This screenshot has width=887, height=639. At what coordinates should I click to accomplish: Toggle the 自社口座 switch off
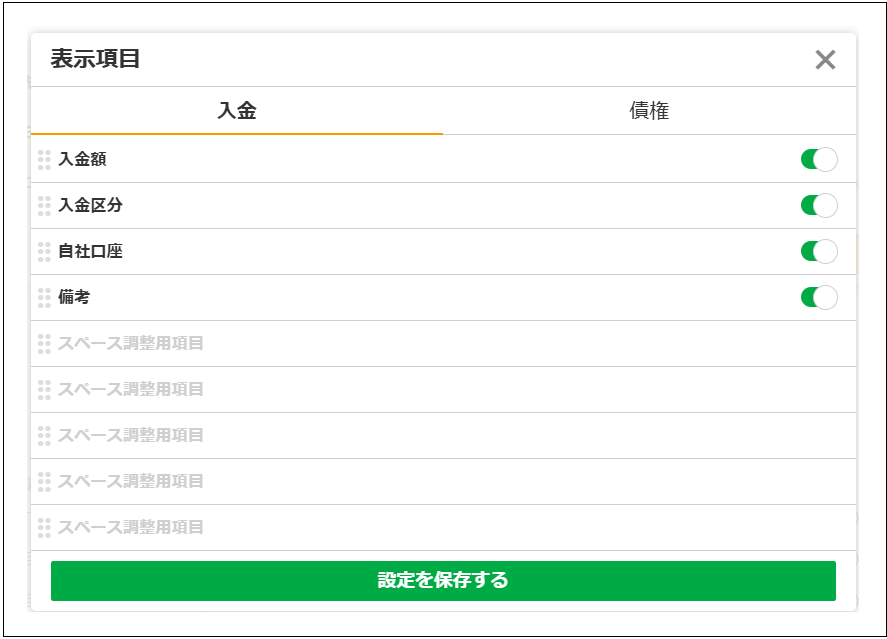(x=818, y=252)
